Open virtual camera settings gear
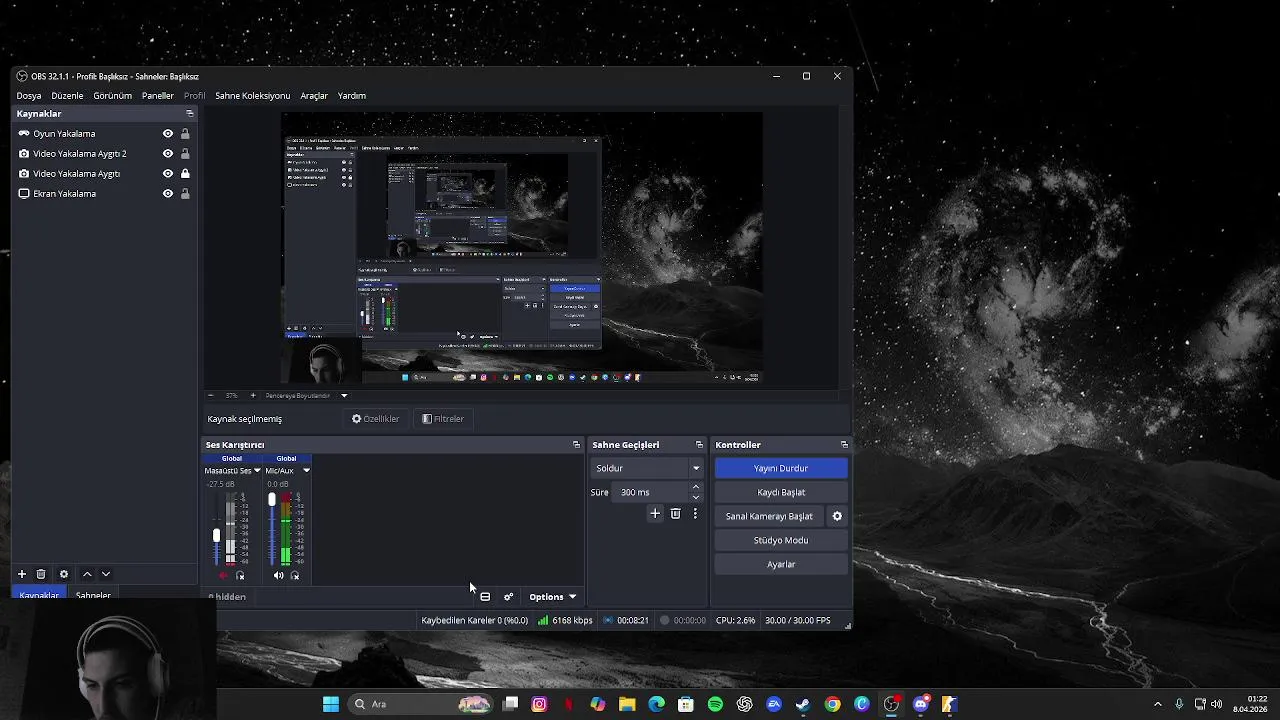 coord(837,516)
